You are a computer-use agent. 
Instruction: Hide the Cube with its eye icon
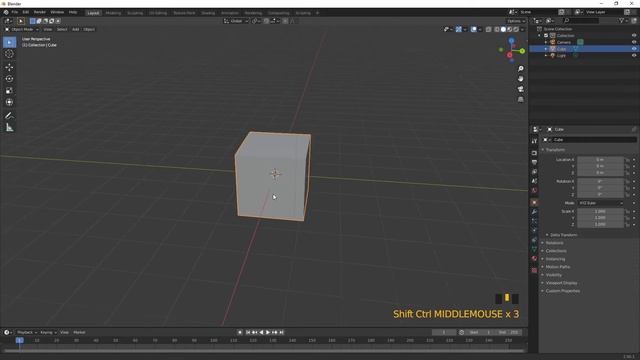coord(634,49)
